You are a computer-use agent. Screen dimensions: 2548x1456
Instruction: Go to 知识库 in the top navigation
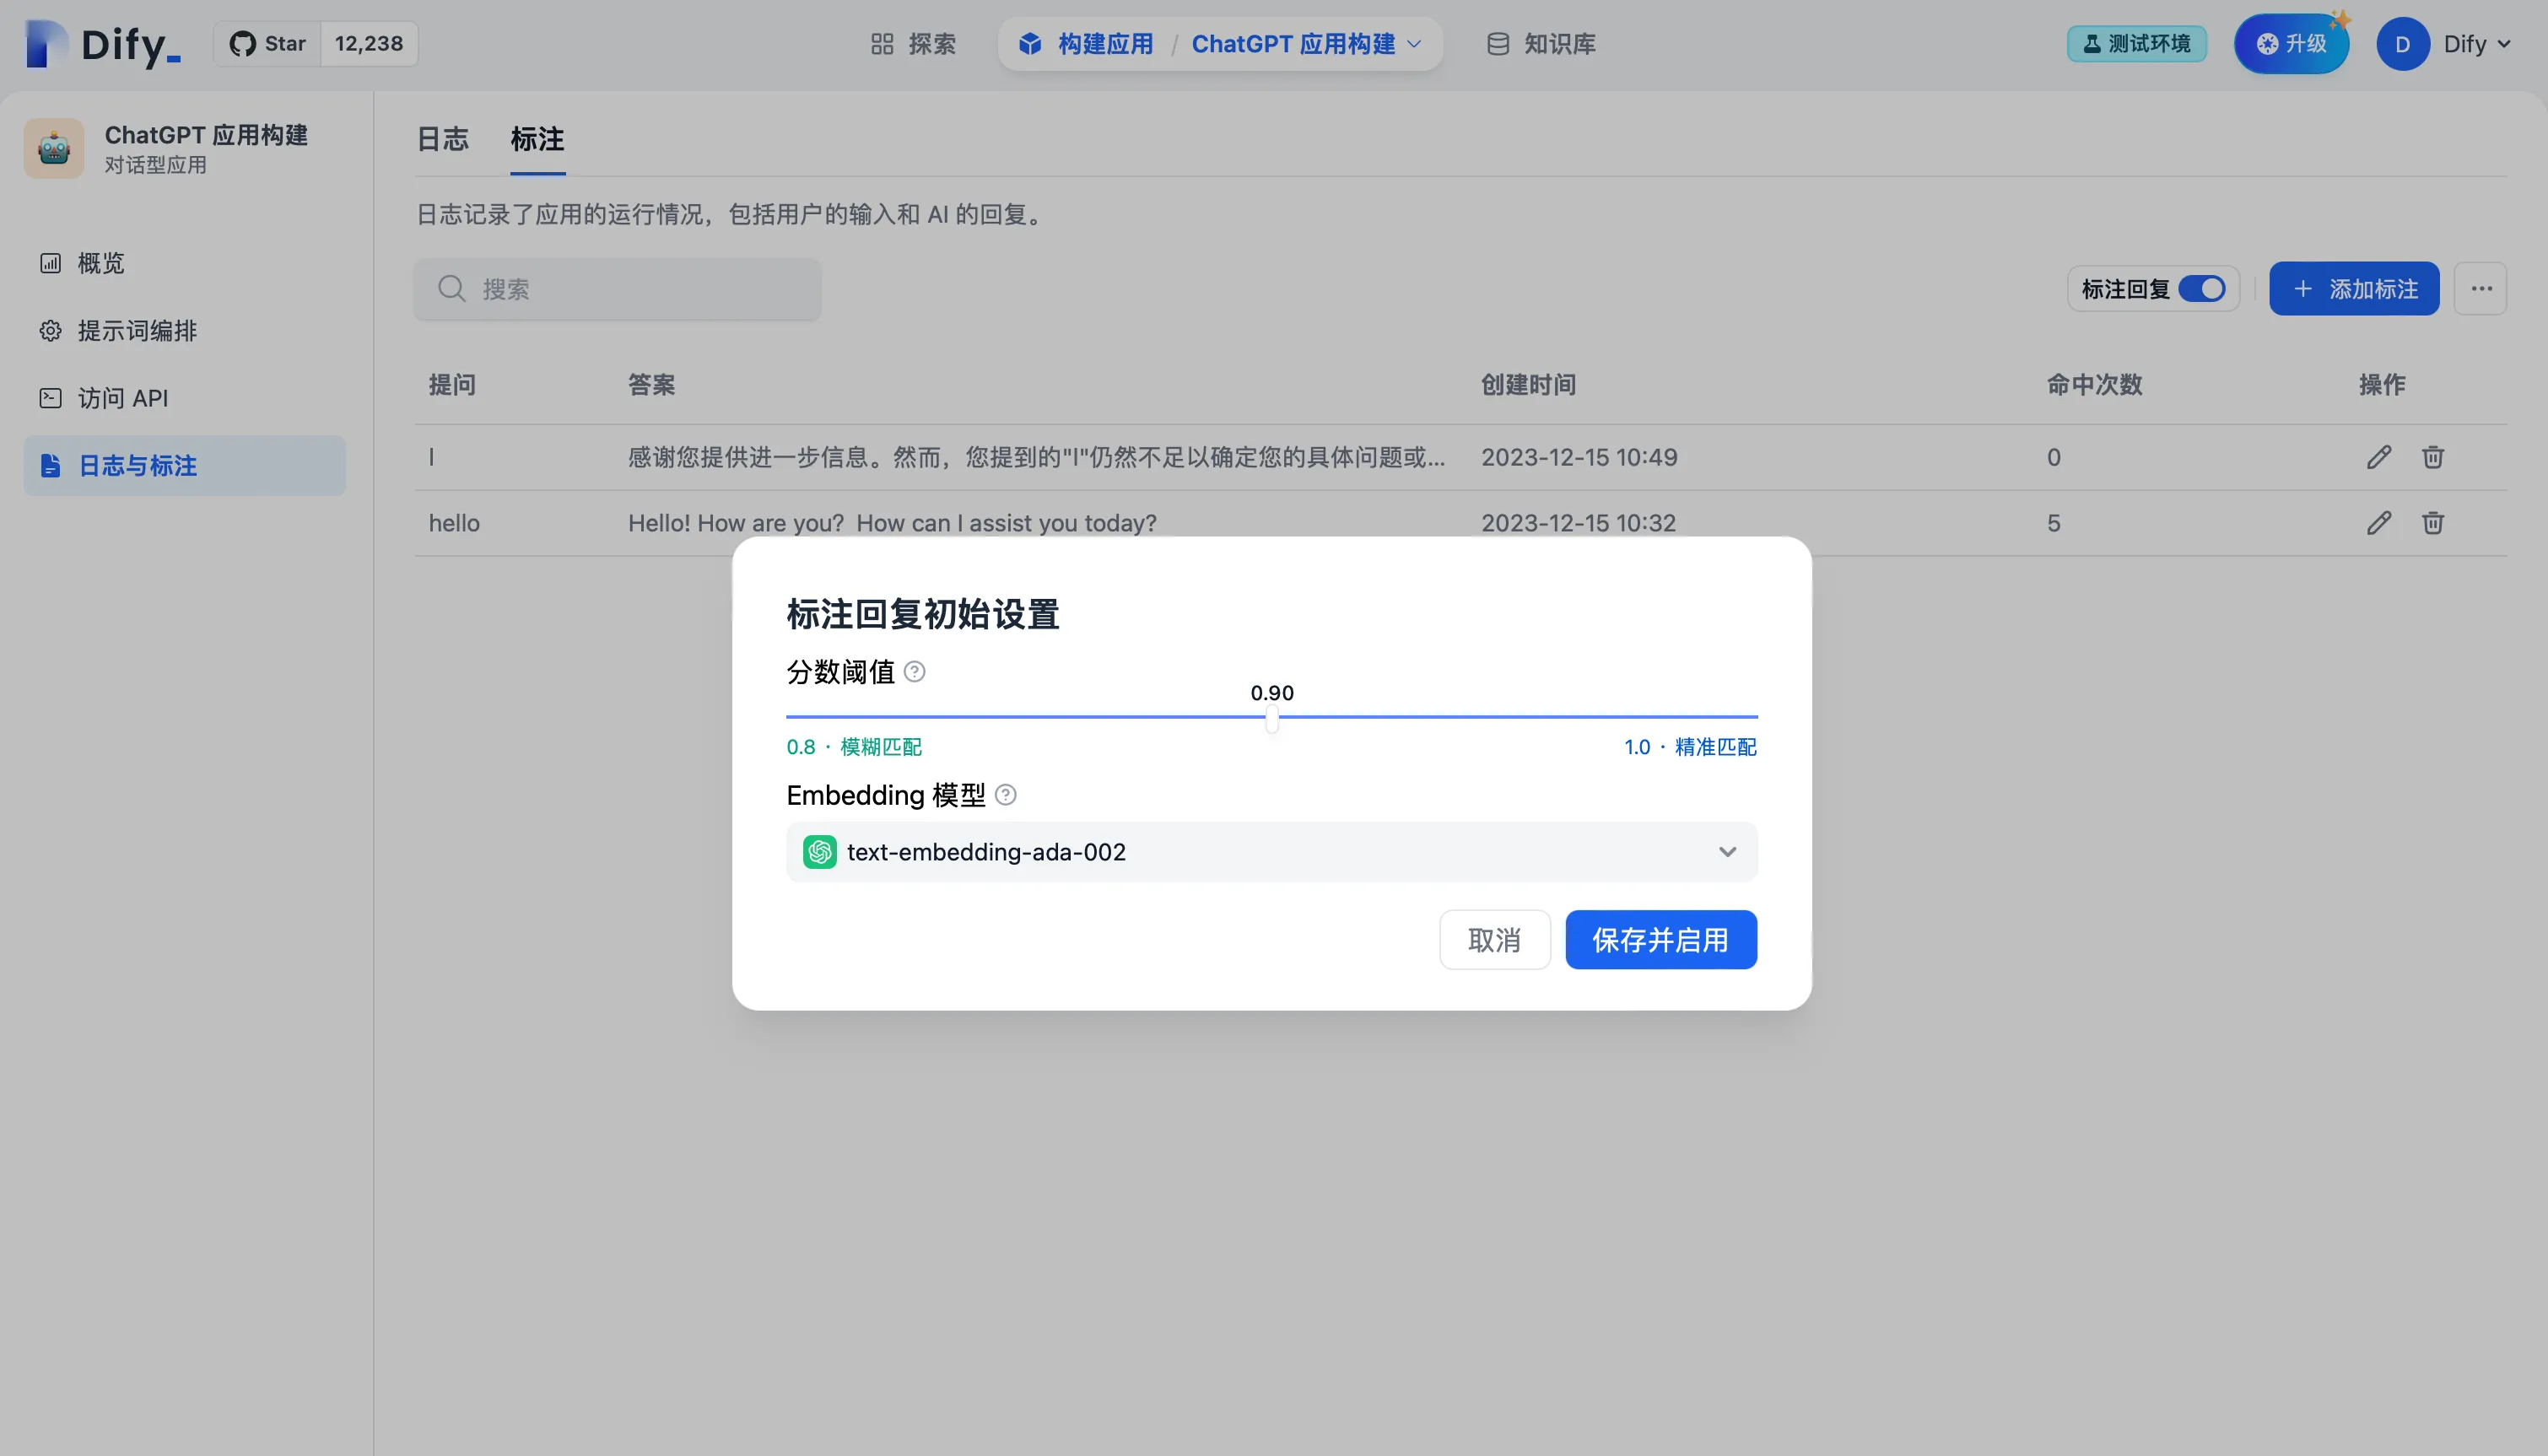pos(1541,44)
